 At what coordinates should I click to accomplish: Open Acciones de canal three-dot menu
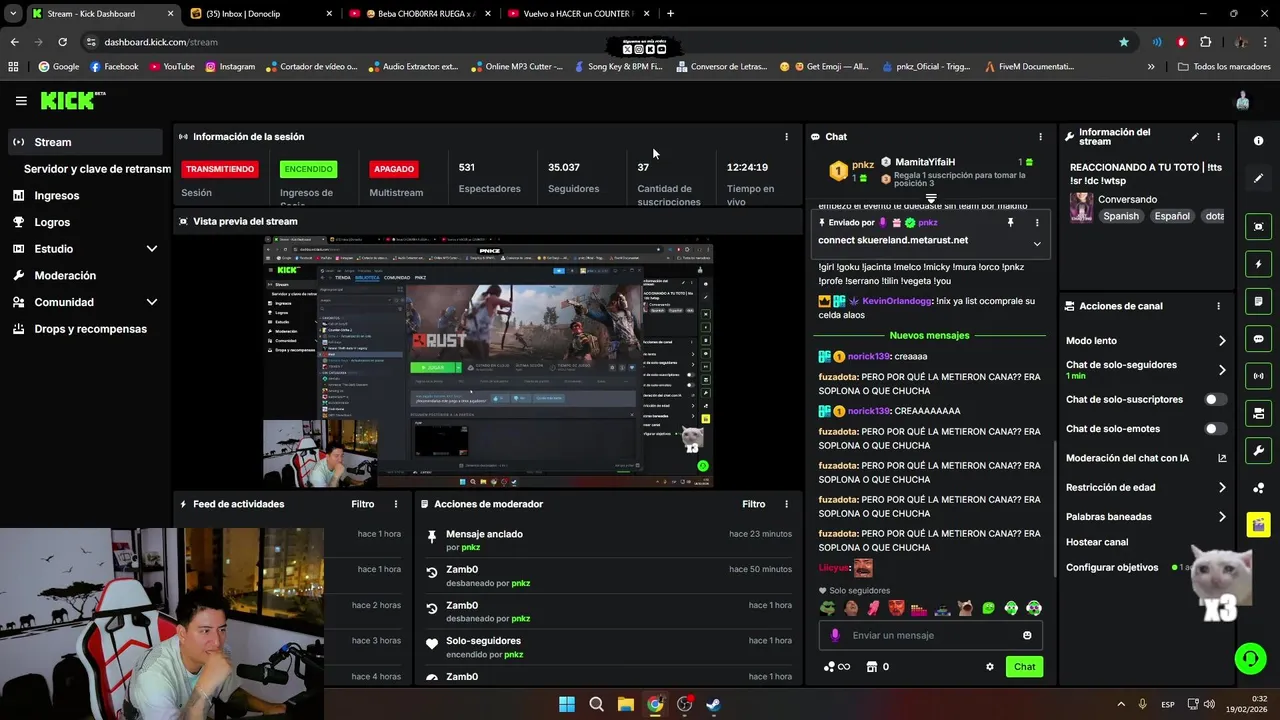pyautogui.click(x=1218, y=307)
